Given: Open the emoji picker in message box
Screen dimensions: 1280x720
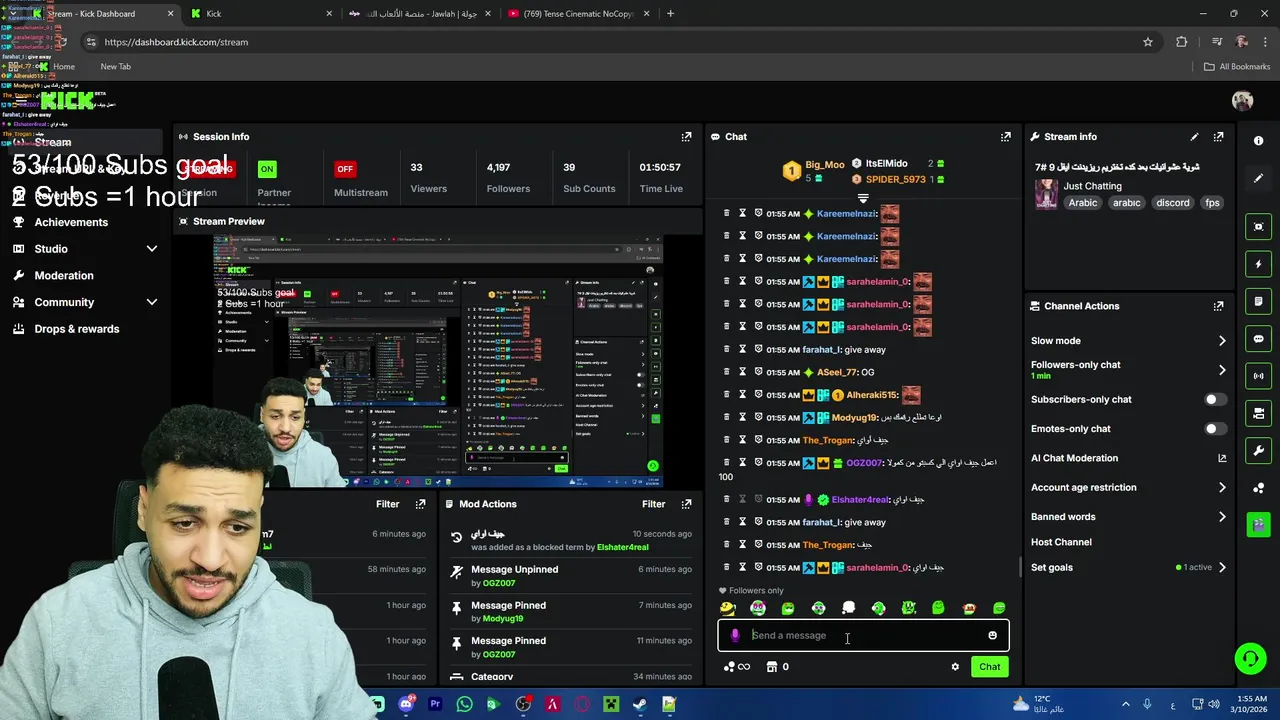Looking at the screenshot, I should (x=992, y=635).
